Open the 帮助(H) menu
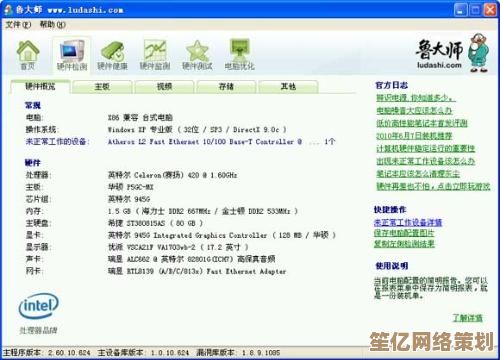Image resolution: width=500 pixels, height=360 pixels. click(52, 25)
